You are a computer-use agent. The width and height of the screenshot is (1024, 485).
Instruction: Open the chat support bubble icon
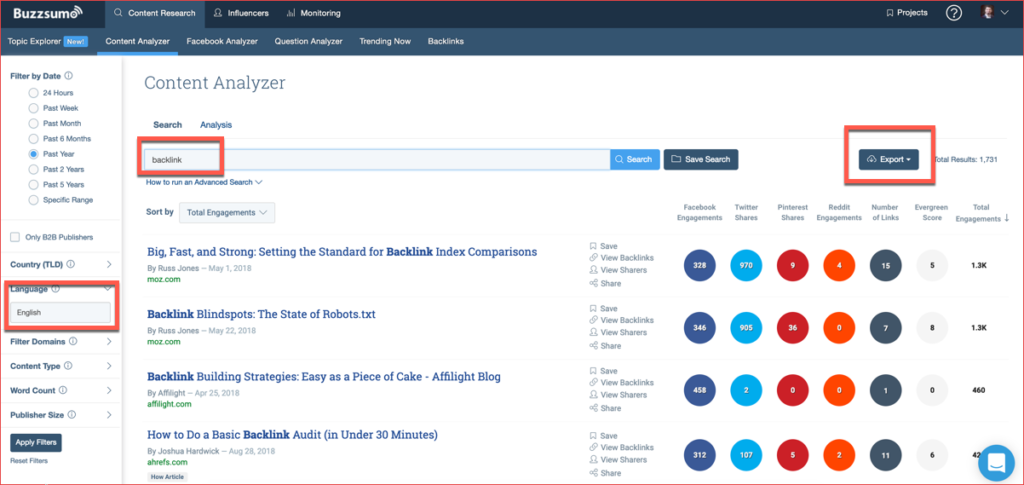click(995, 462)
